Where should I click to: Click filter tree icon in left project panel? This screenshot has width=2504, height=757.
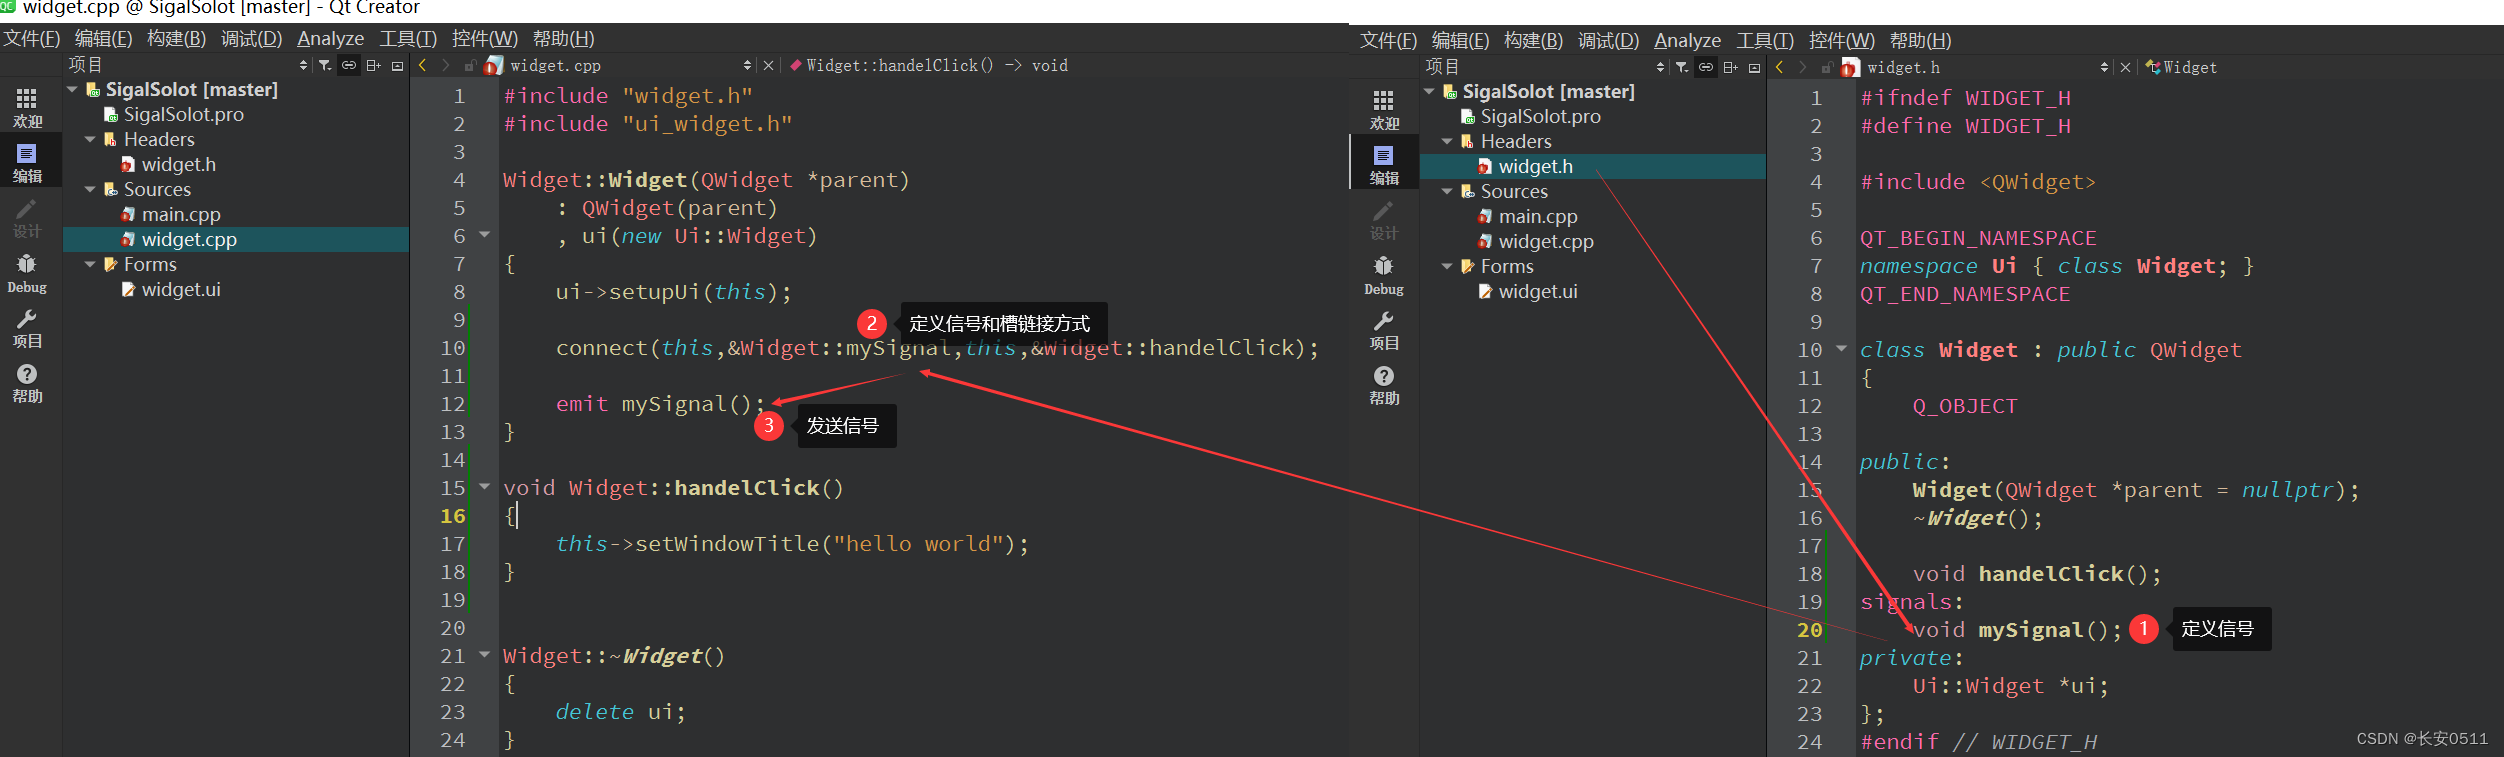point(325,65)
